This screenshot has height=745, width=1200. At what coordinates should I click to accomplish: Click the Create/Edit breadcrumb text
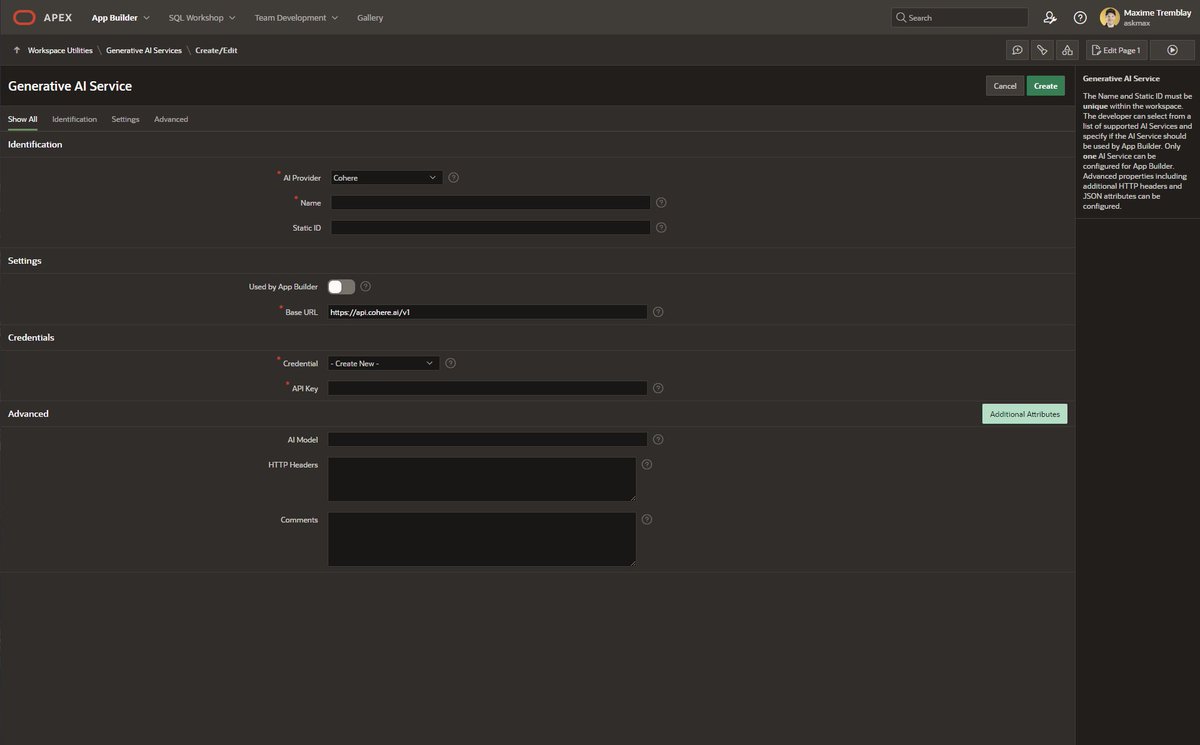pyautogui.click(x=216, y=50)
